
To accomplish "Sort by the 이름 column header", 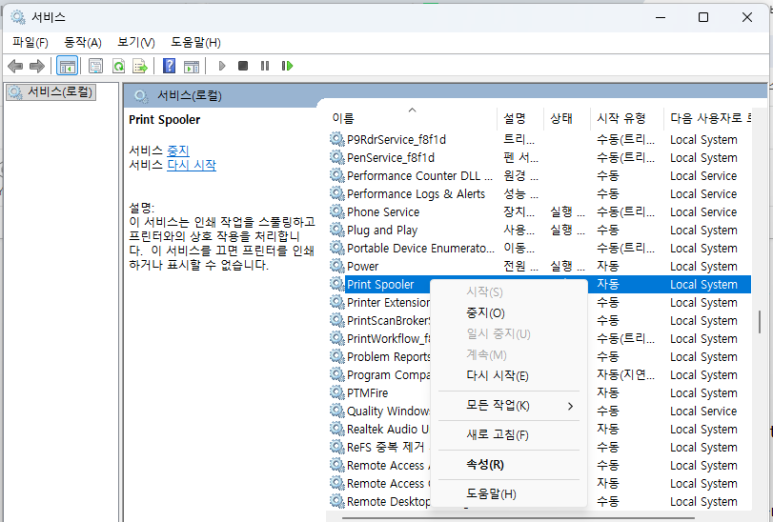I will coord(412,118).
